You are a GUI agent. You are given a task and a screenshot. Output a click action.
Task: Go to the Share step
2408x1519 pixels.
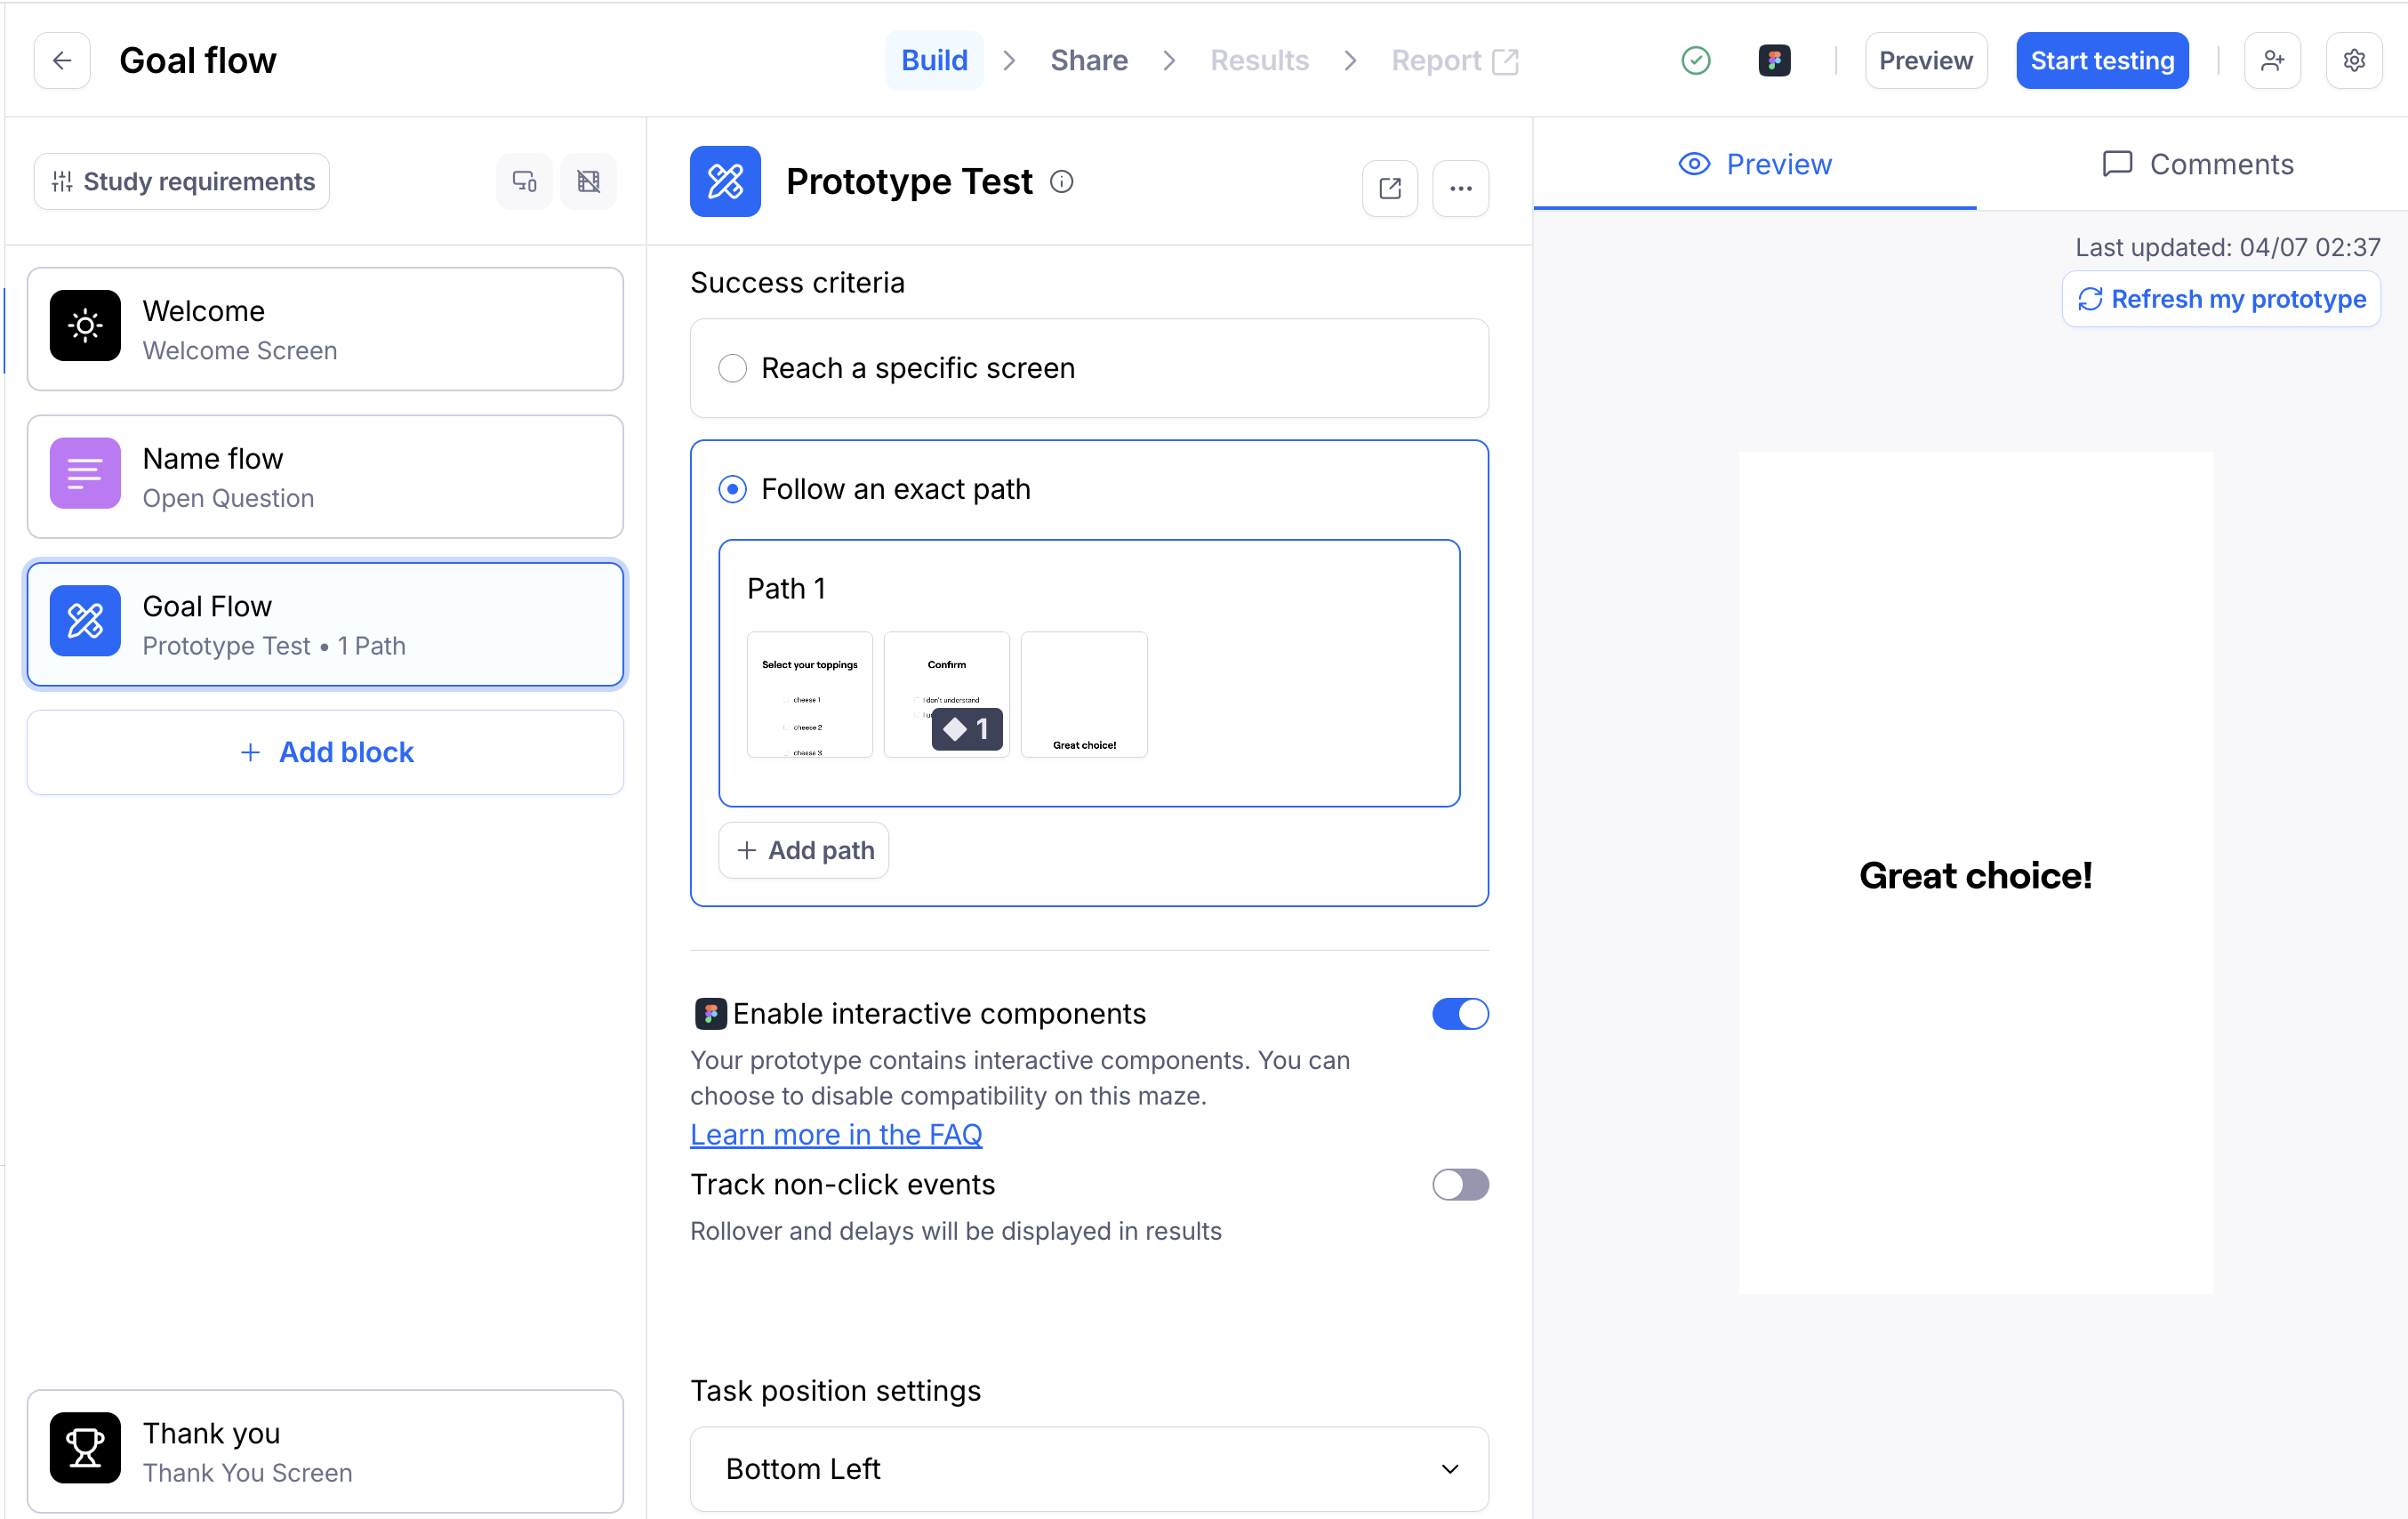[1088, 60]
